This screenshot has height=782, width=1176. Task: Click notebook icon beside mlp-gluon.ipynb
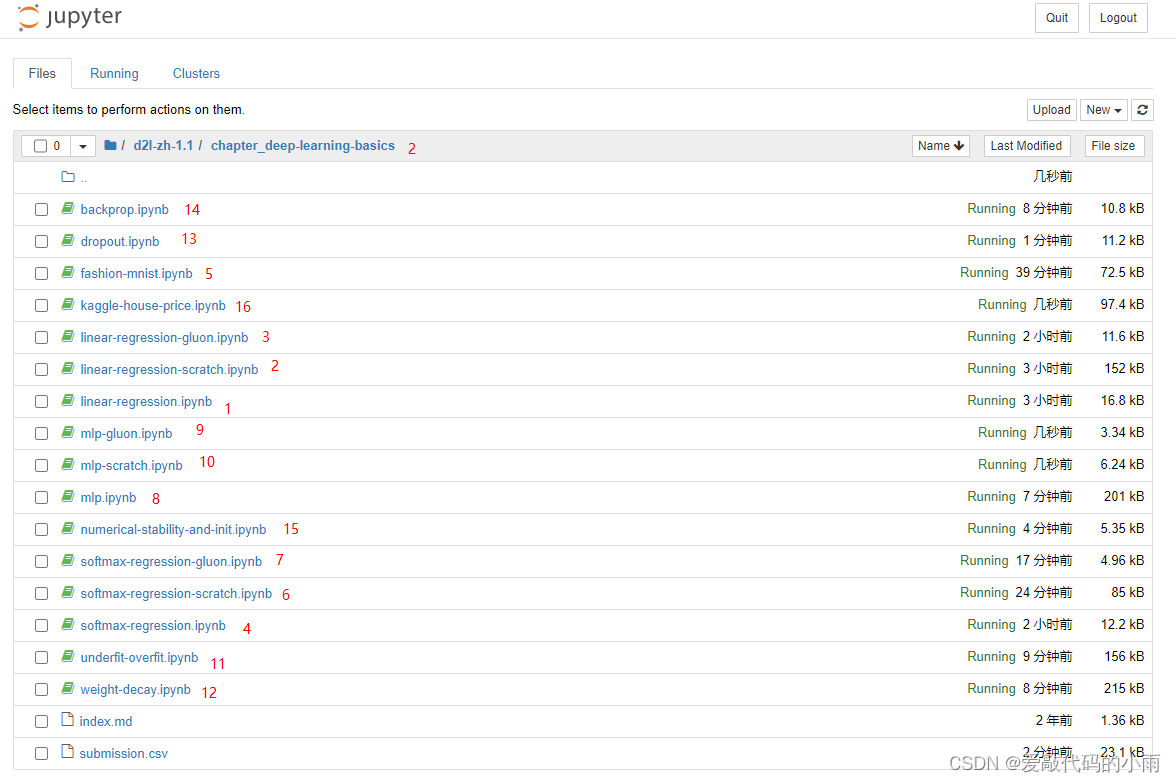[x=68, y=433]
